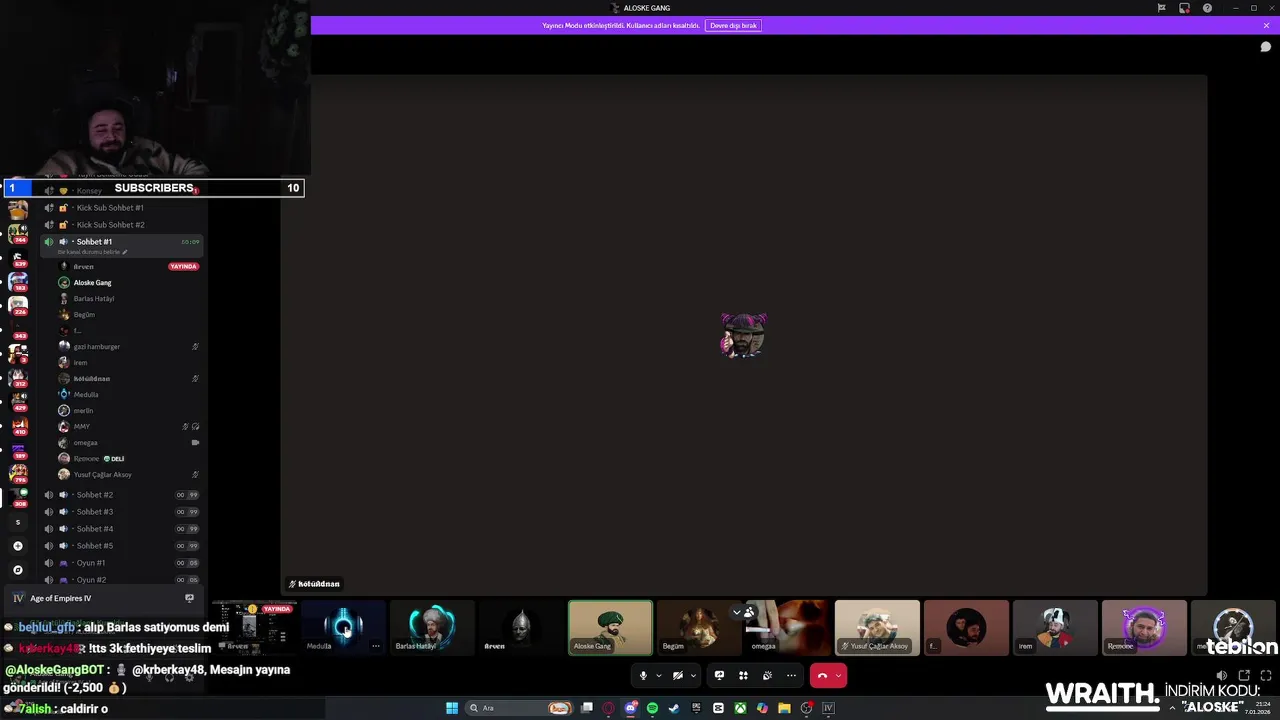The width and height of the screenshot is (1280, 720).
Task: Disconnect with the red hang-up button
Action: click(822, 675)
